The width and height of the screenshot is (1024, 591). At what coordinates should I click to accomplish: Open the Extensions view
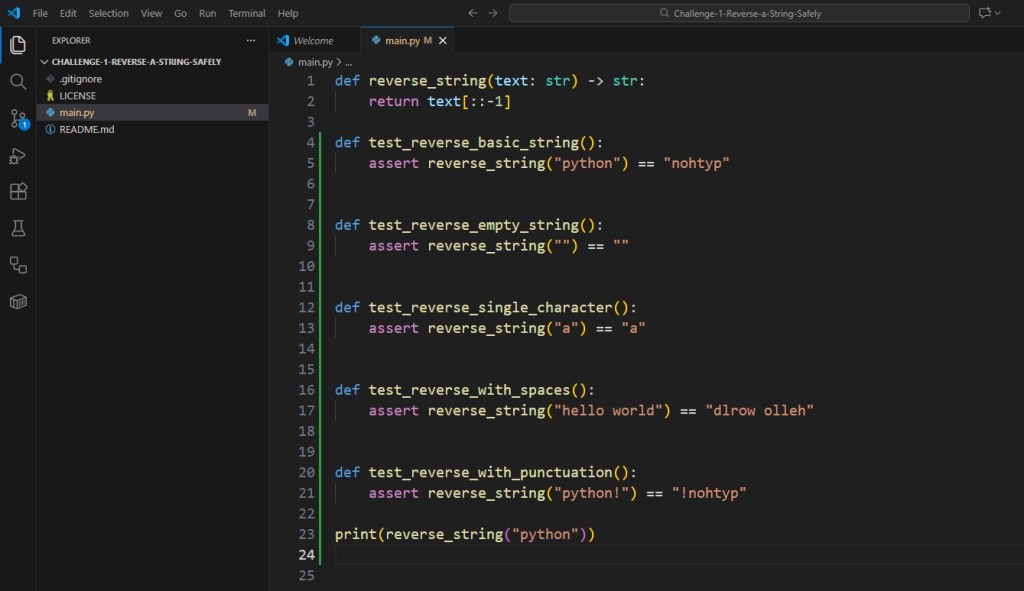click(17, 191)
